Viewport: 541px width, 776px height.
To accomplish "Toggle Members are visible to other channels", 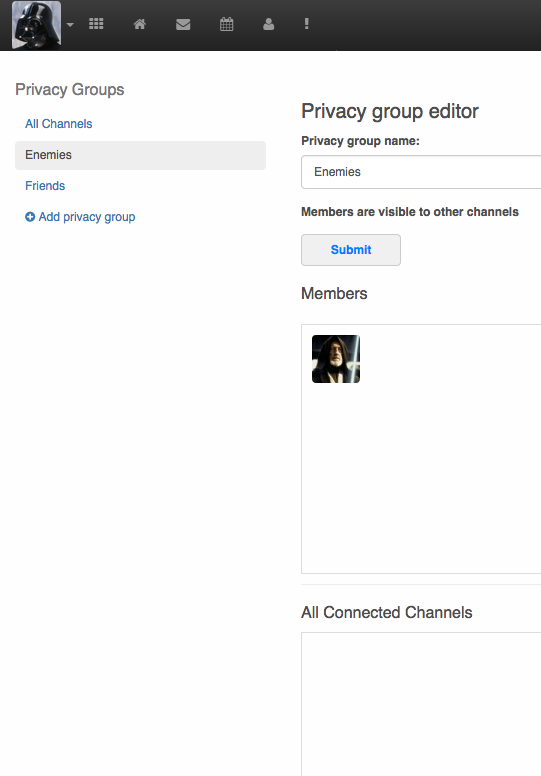I will tap(410, 212).
